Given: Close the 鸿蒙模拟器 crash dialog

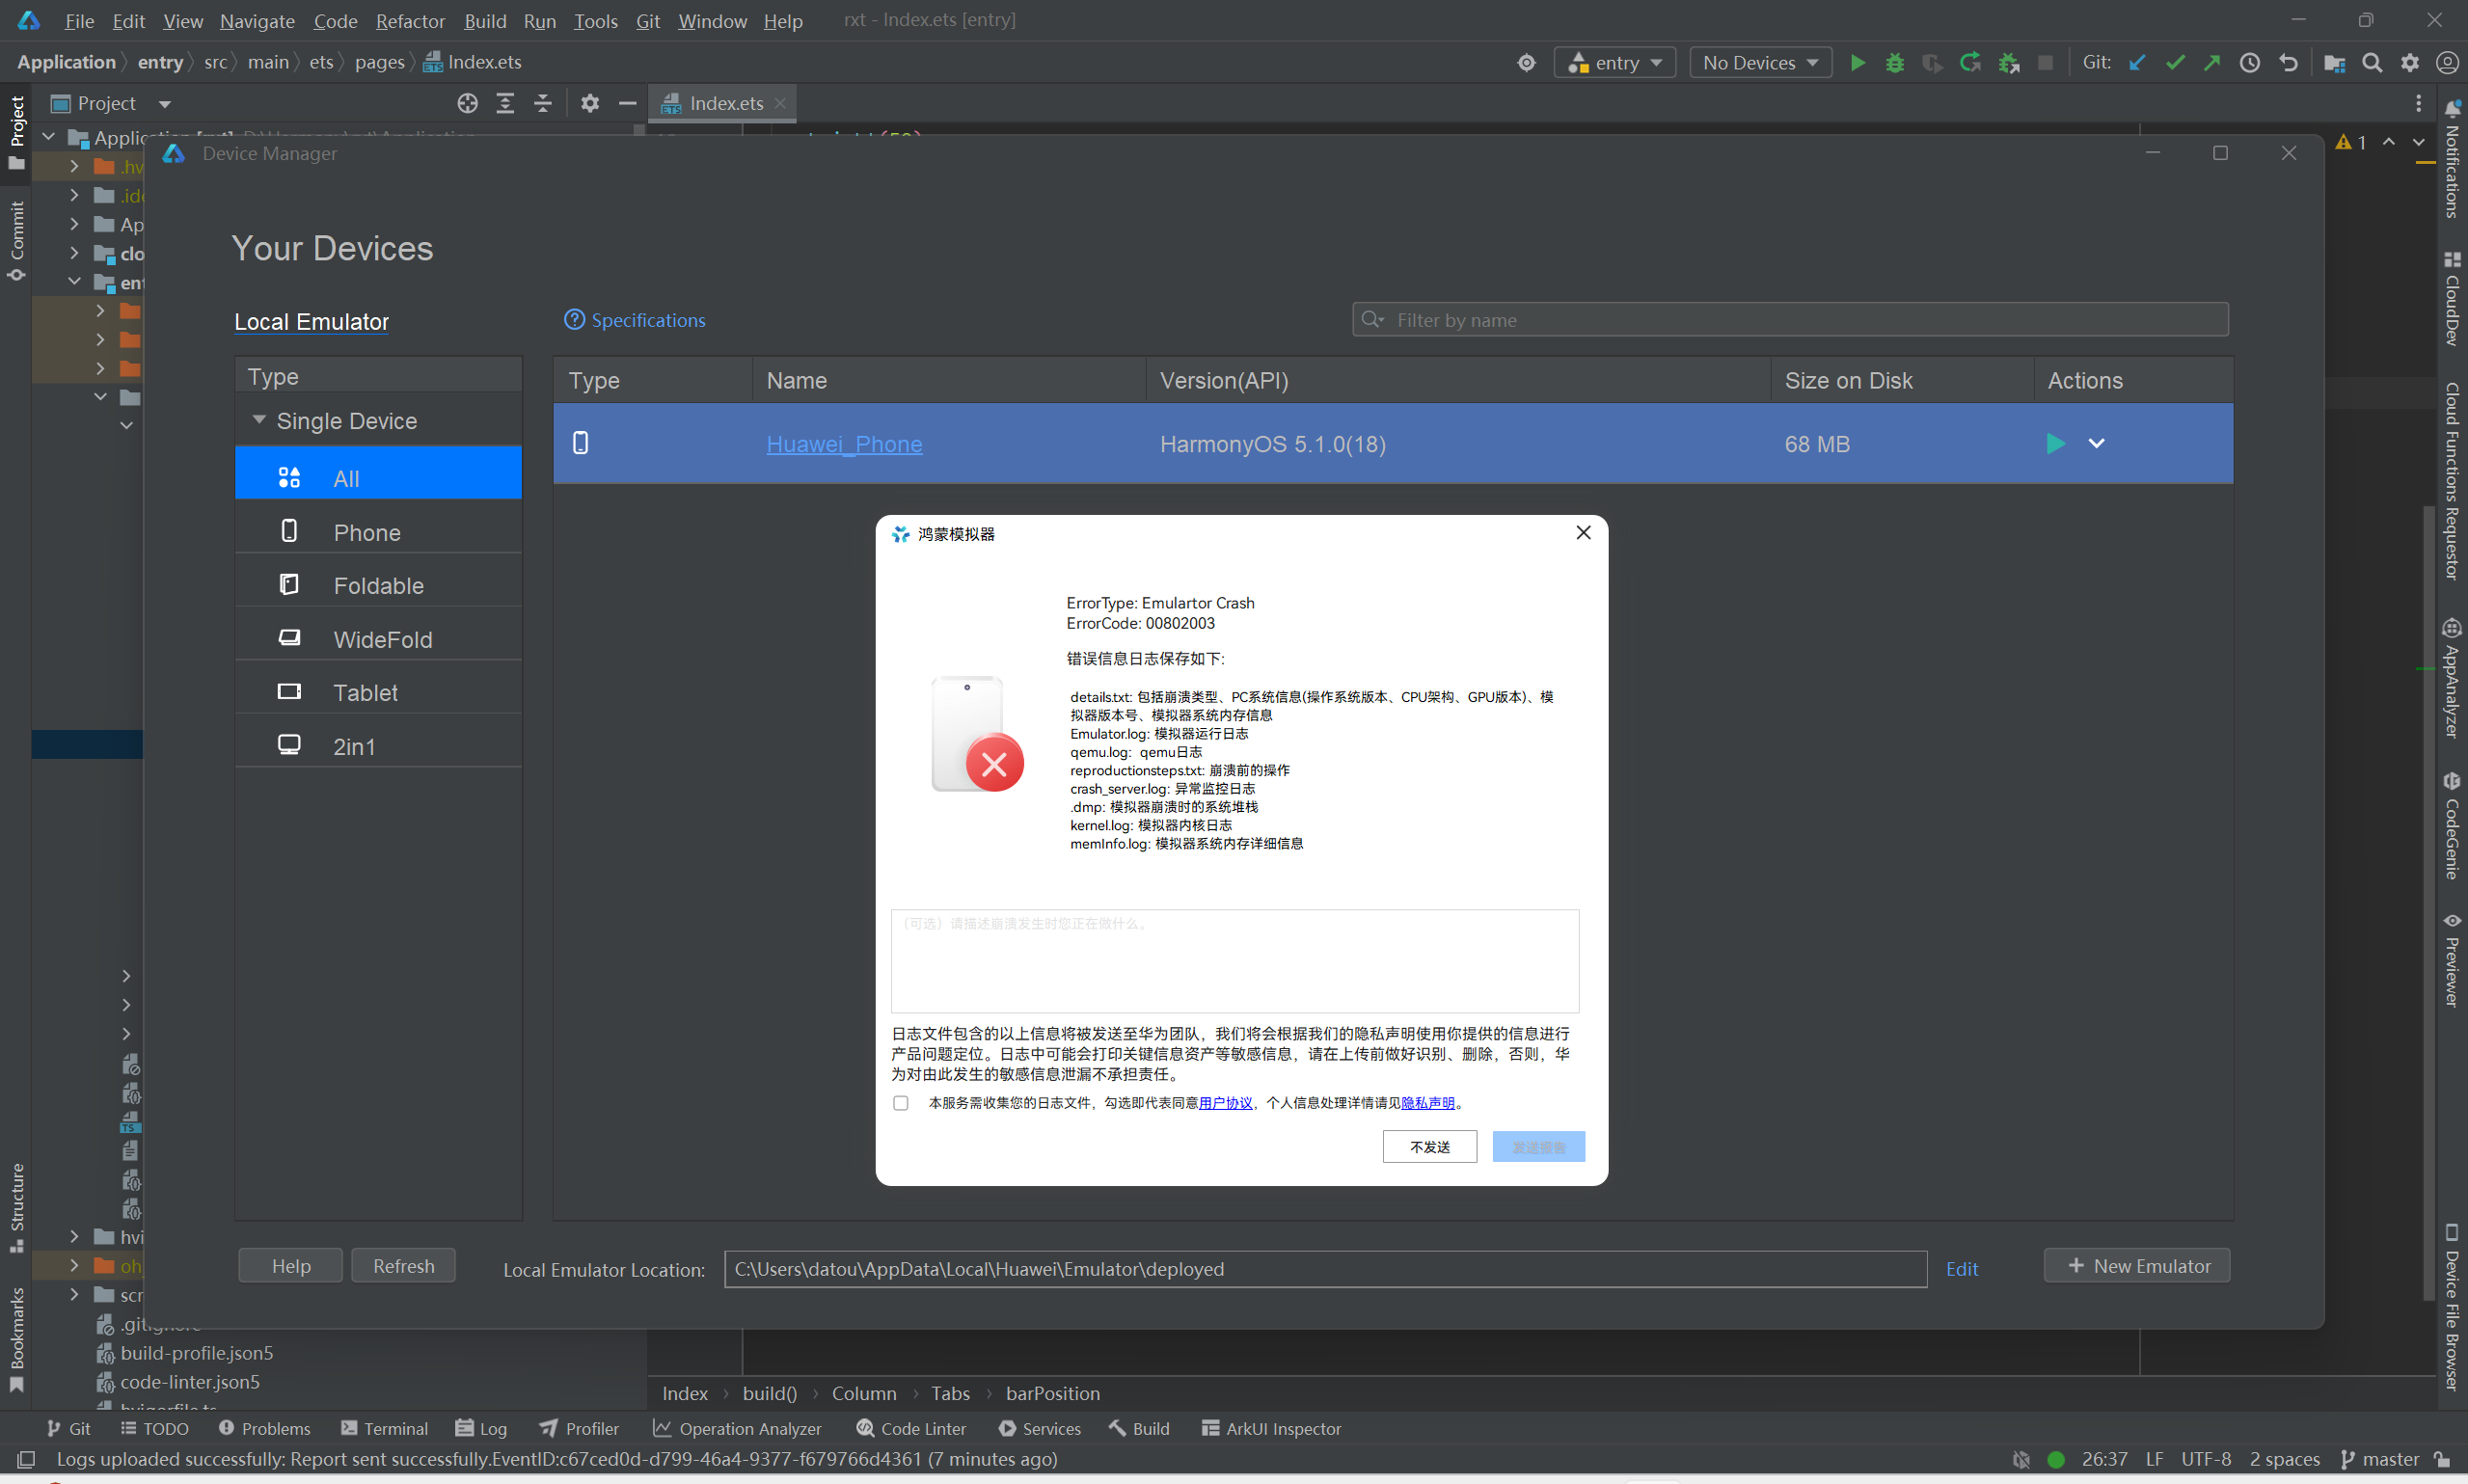Looking at the screenshot, I should click(x=1583, y=533).
